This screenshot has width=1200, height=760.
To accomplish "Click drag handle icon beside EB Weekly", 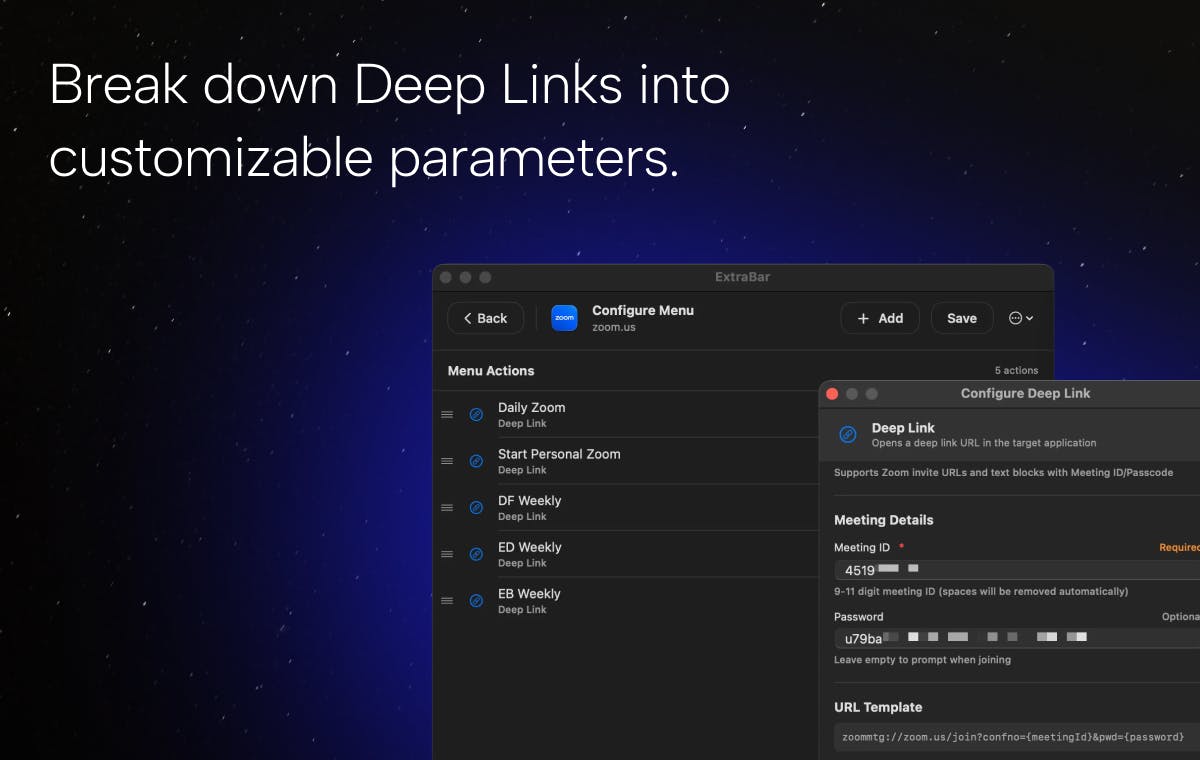I will pyautogui.click(x=447, y=601).
